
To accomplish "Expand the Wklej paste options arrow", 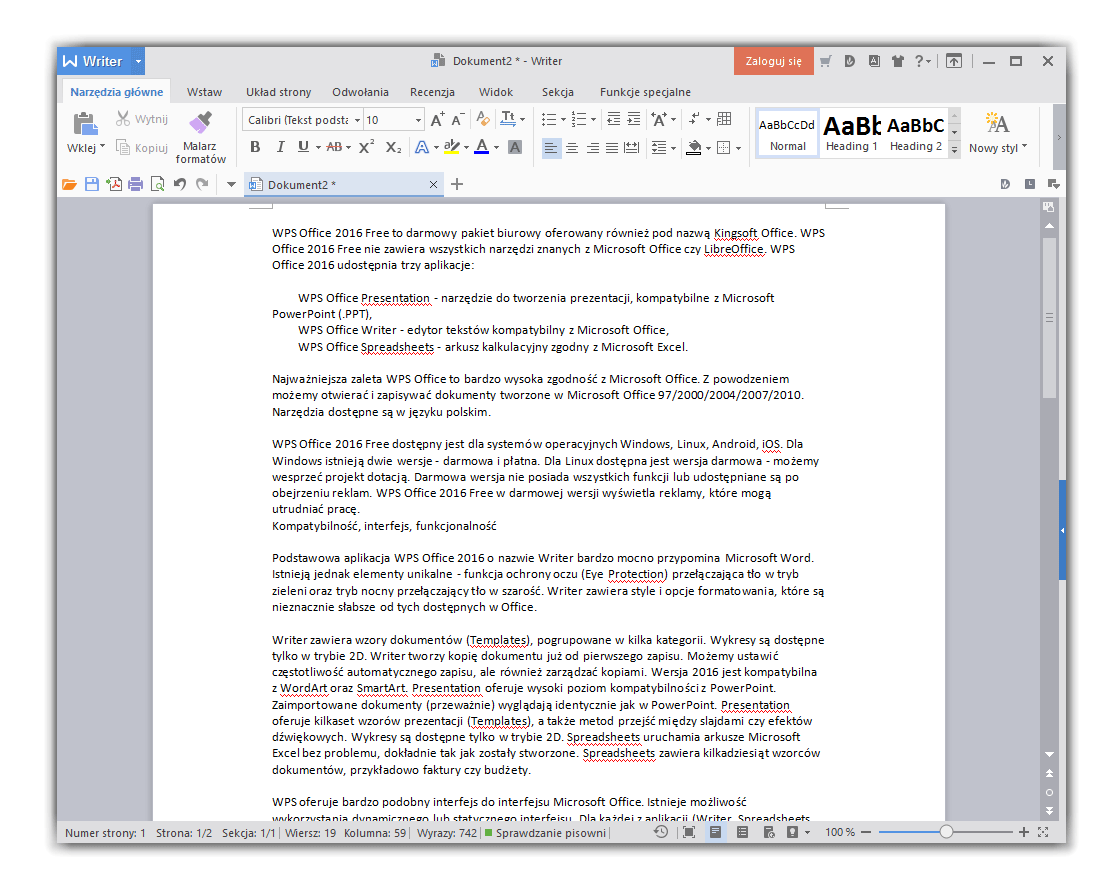I will (103, 147).
